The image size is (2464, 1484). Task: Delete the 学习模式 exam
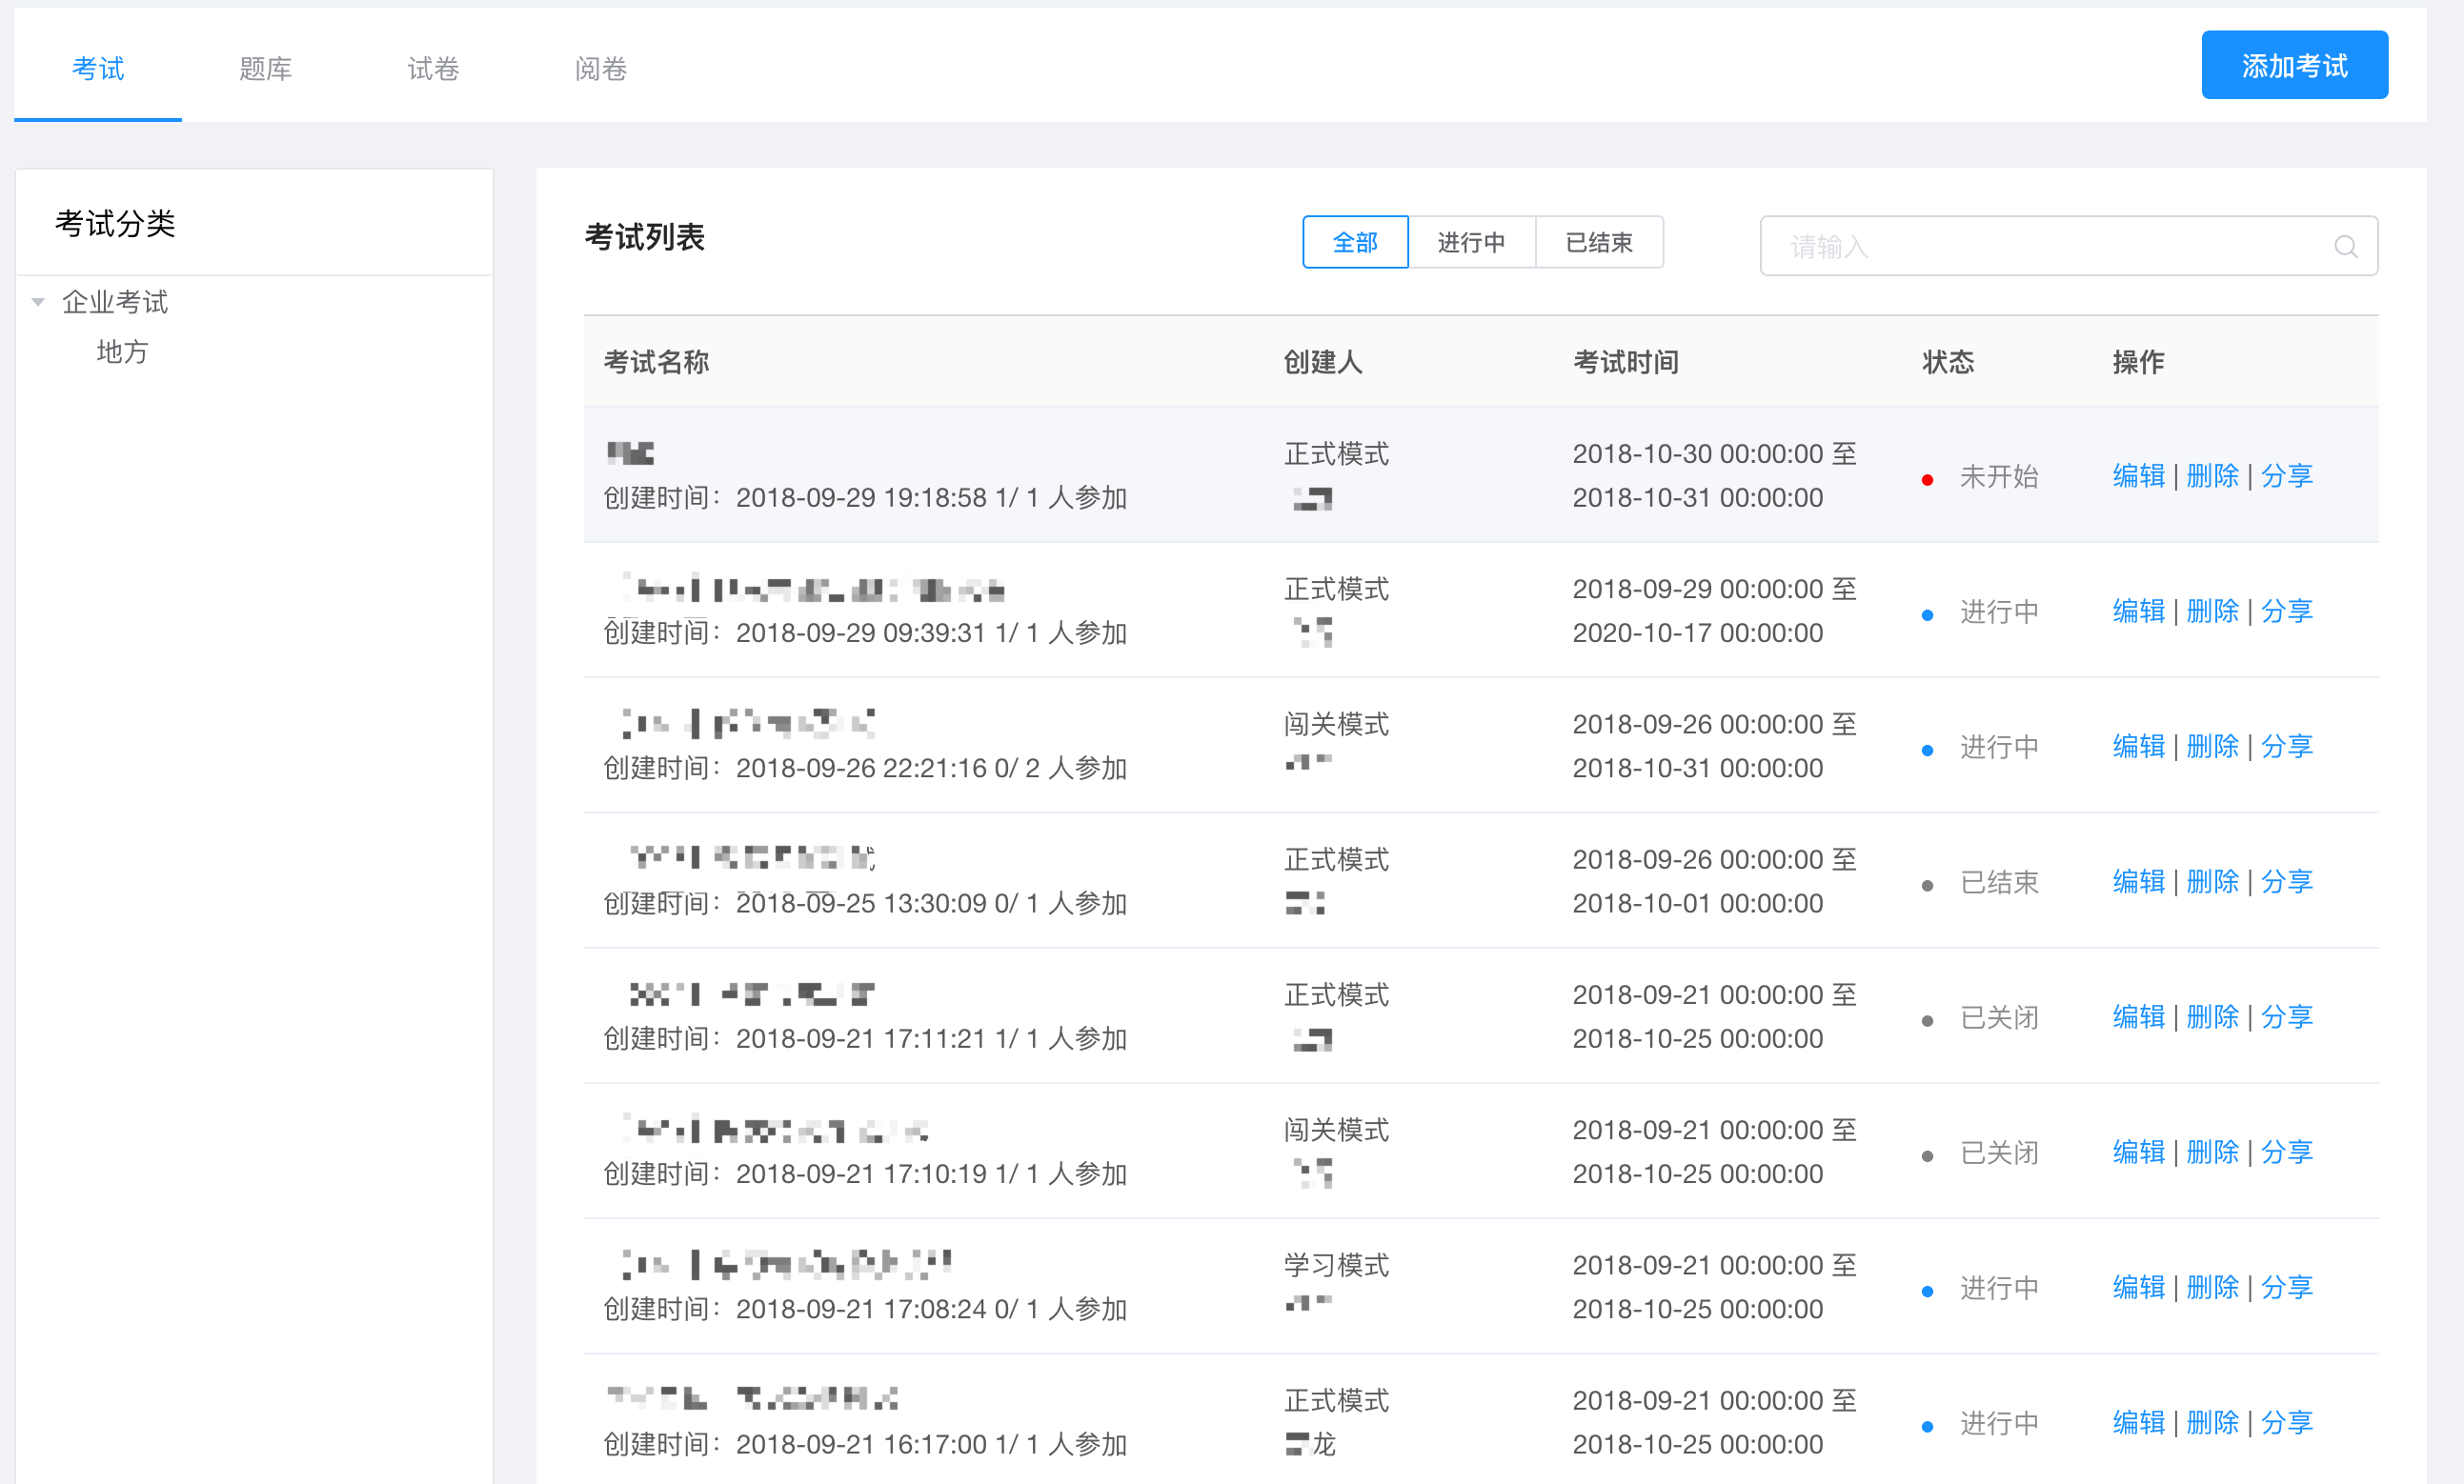coord(2212,1287)
